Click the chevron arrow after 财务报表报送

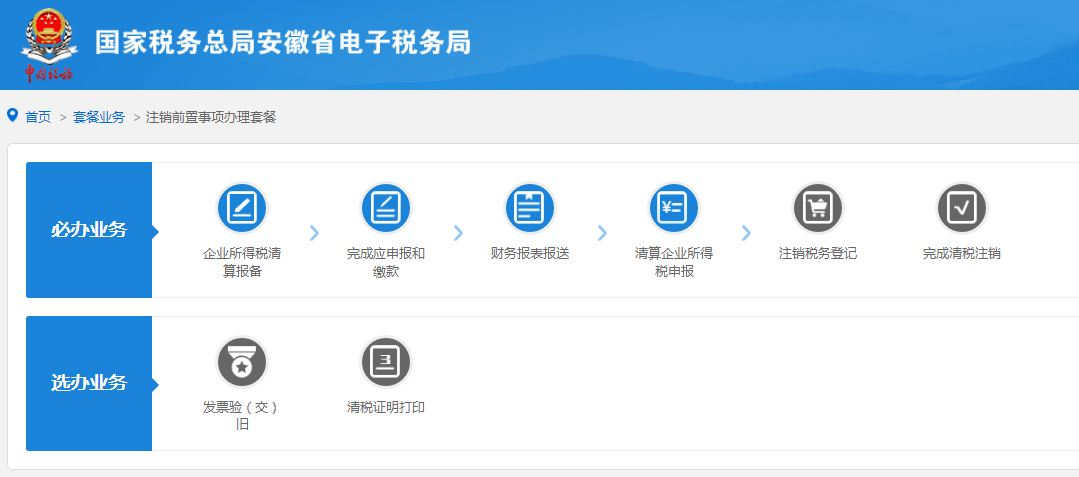pyautogui.click(x=602, y=233)
